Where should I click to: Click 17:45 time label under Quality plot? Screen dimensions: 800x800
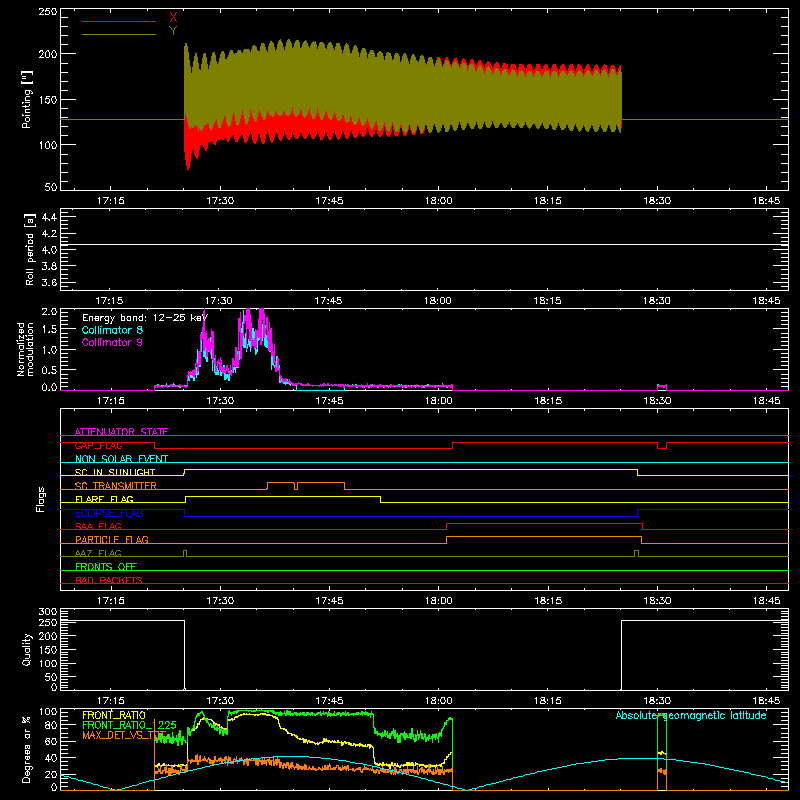pos(329,701)
